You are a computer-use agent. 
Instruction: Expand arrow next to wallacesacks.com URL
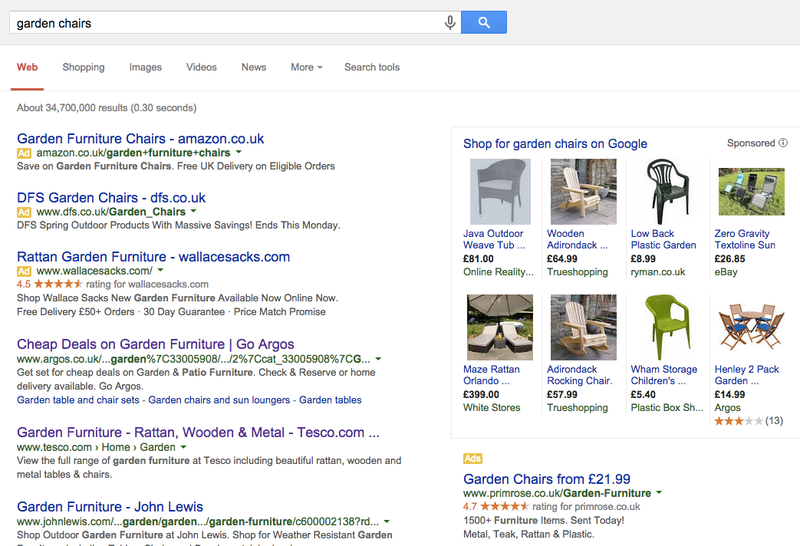click(160, 270)
